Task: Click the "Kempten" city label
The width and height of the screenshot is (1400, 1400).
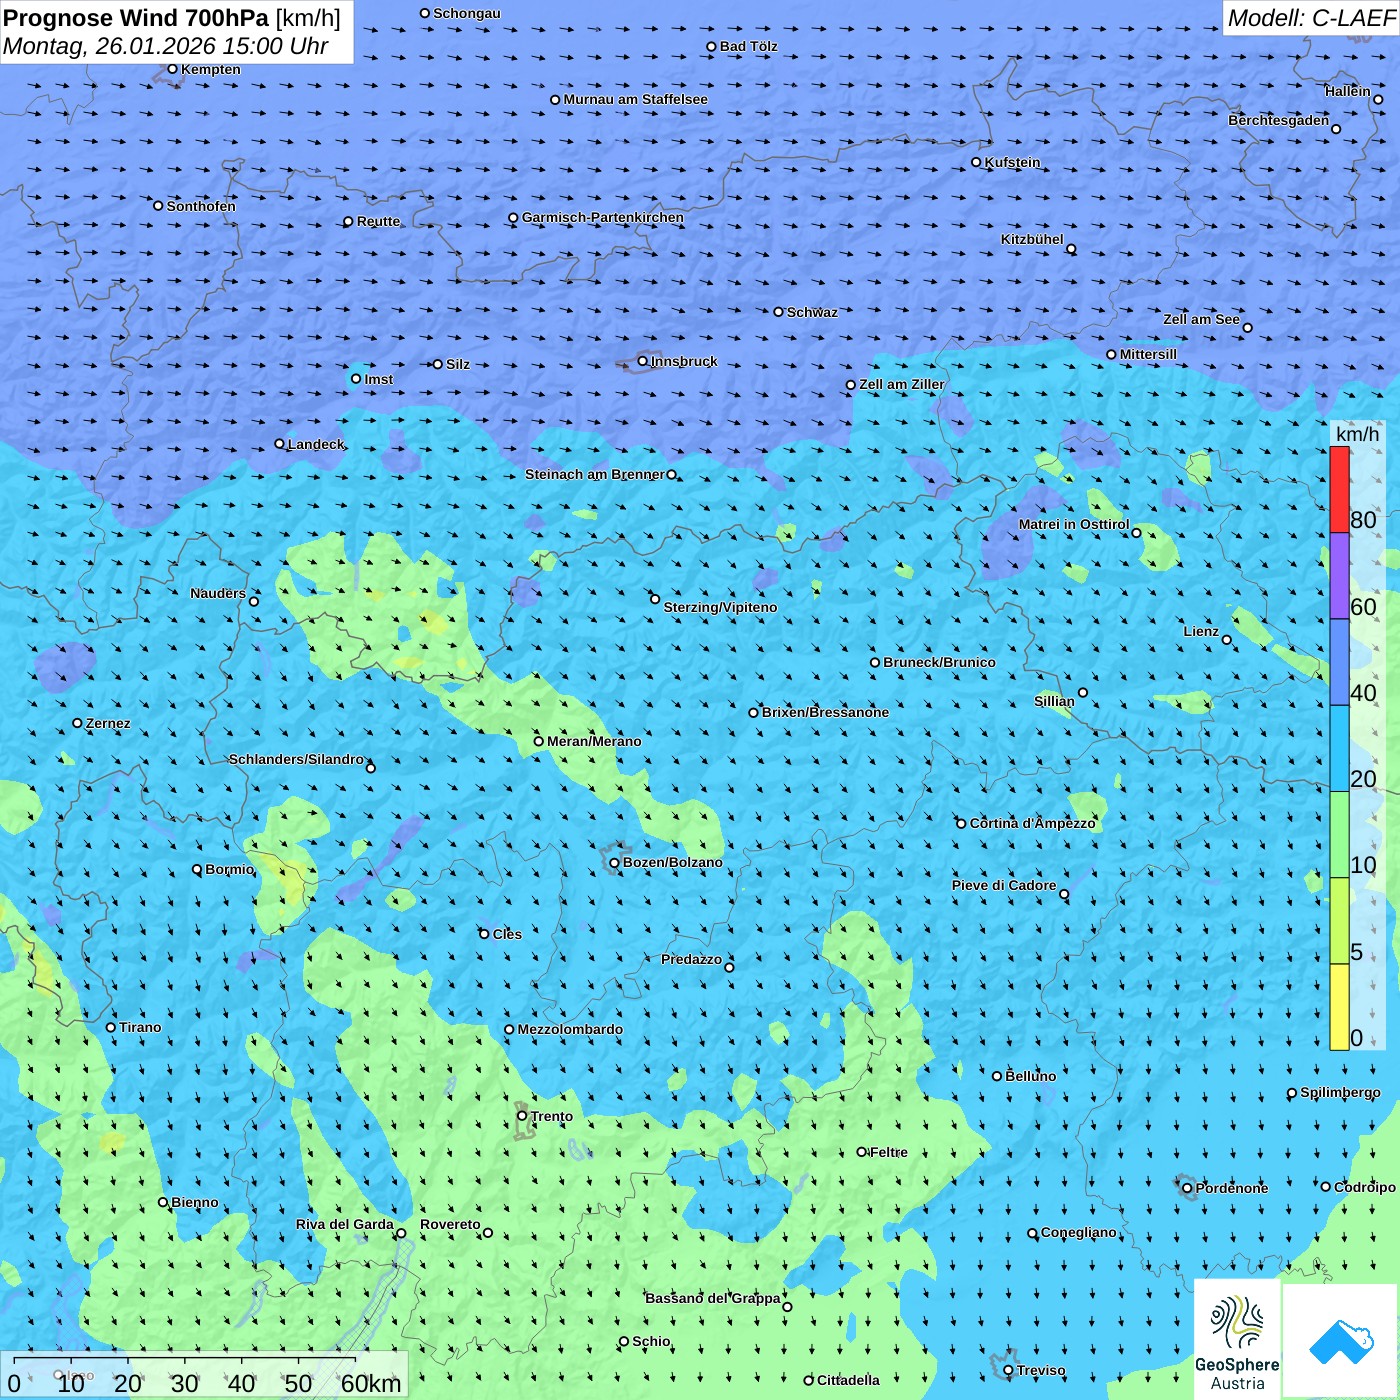Action: tap(211, 69)
